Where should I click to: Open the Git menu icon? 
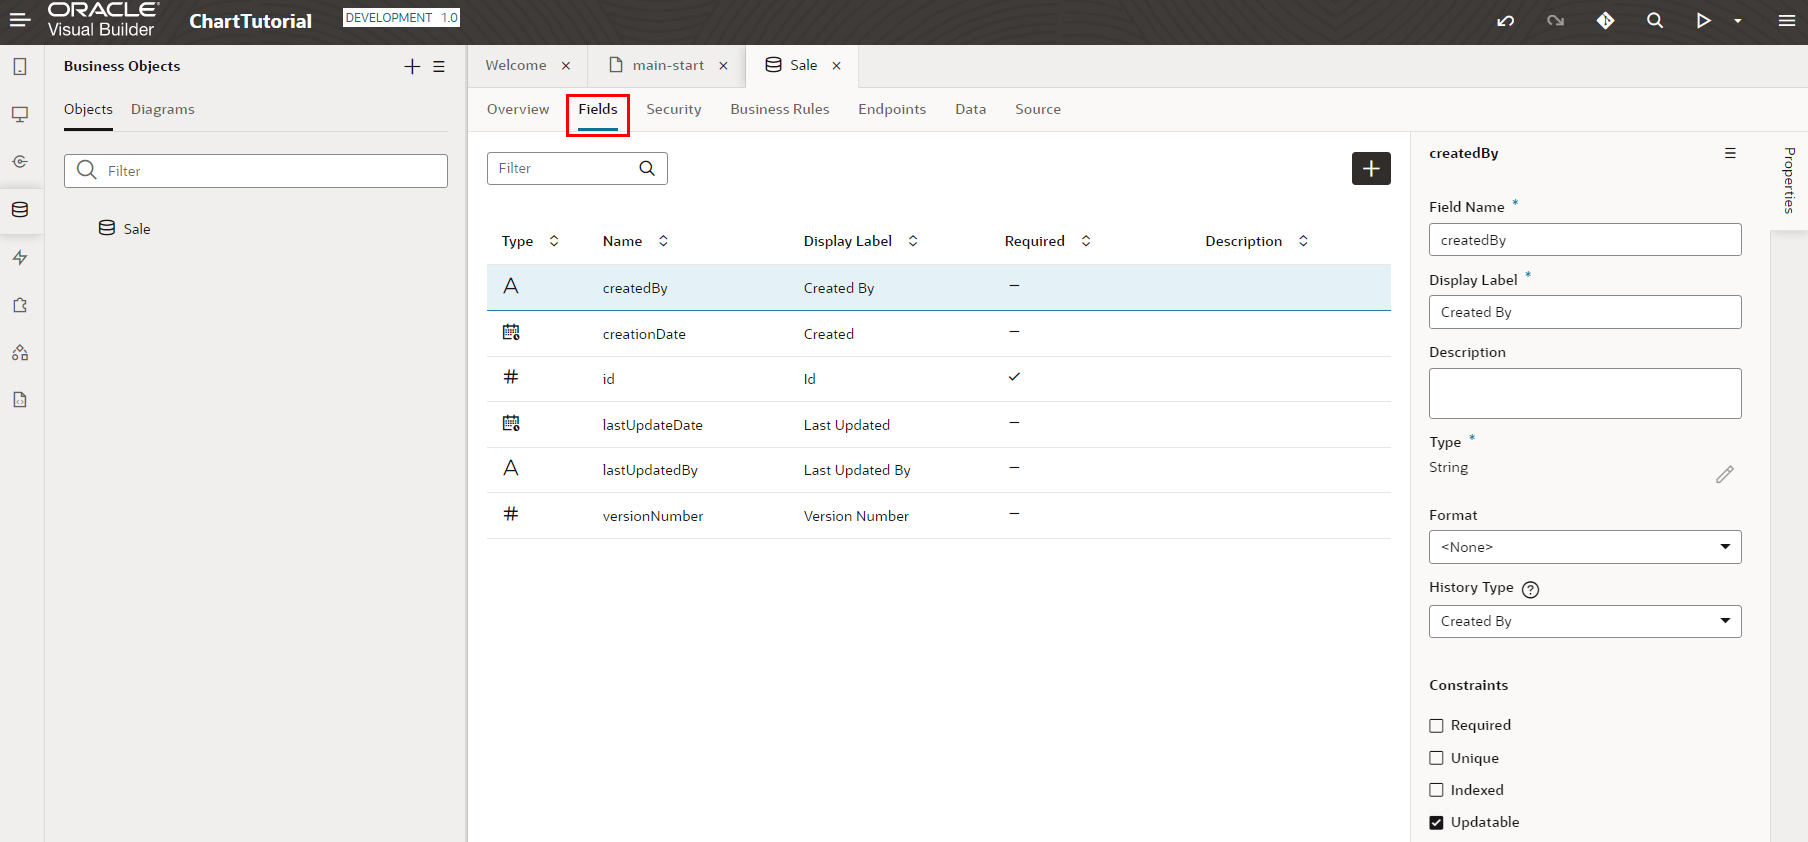click(1605, 21)
